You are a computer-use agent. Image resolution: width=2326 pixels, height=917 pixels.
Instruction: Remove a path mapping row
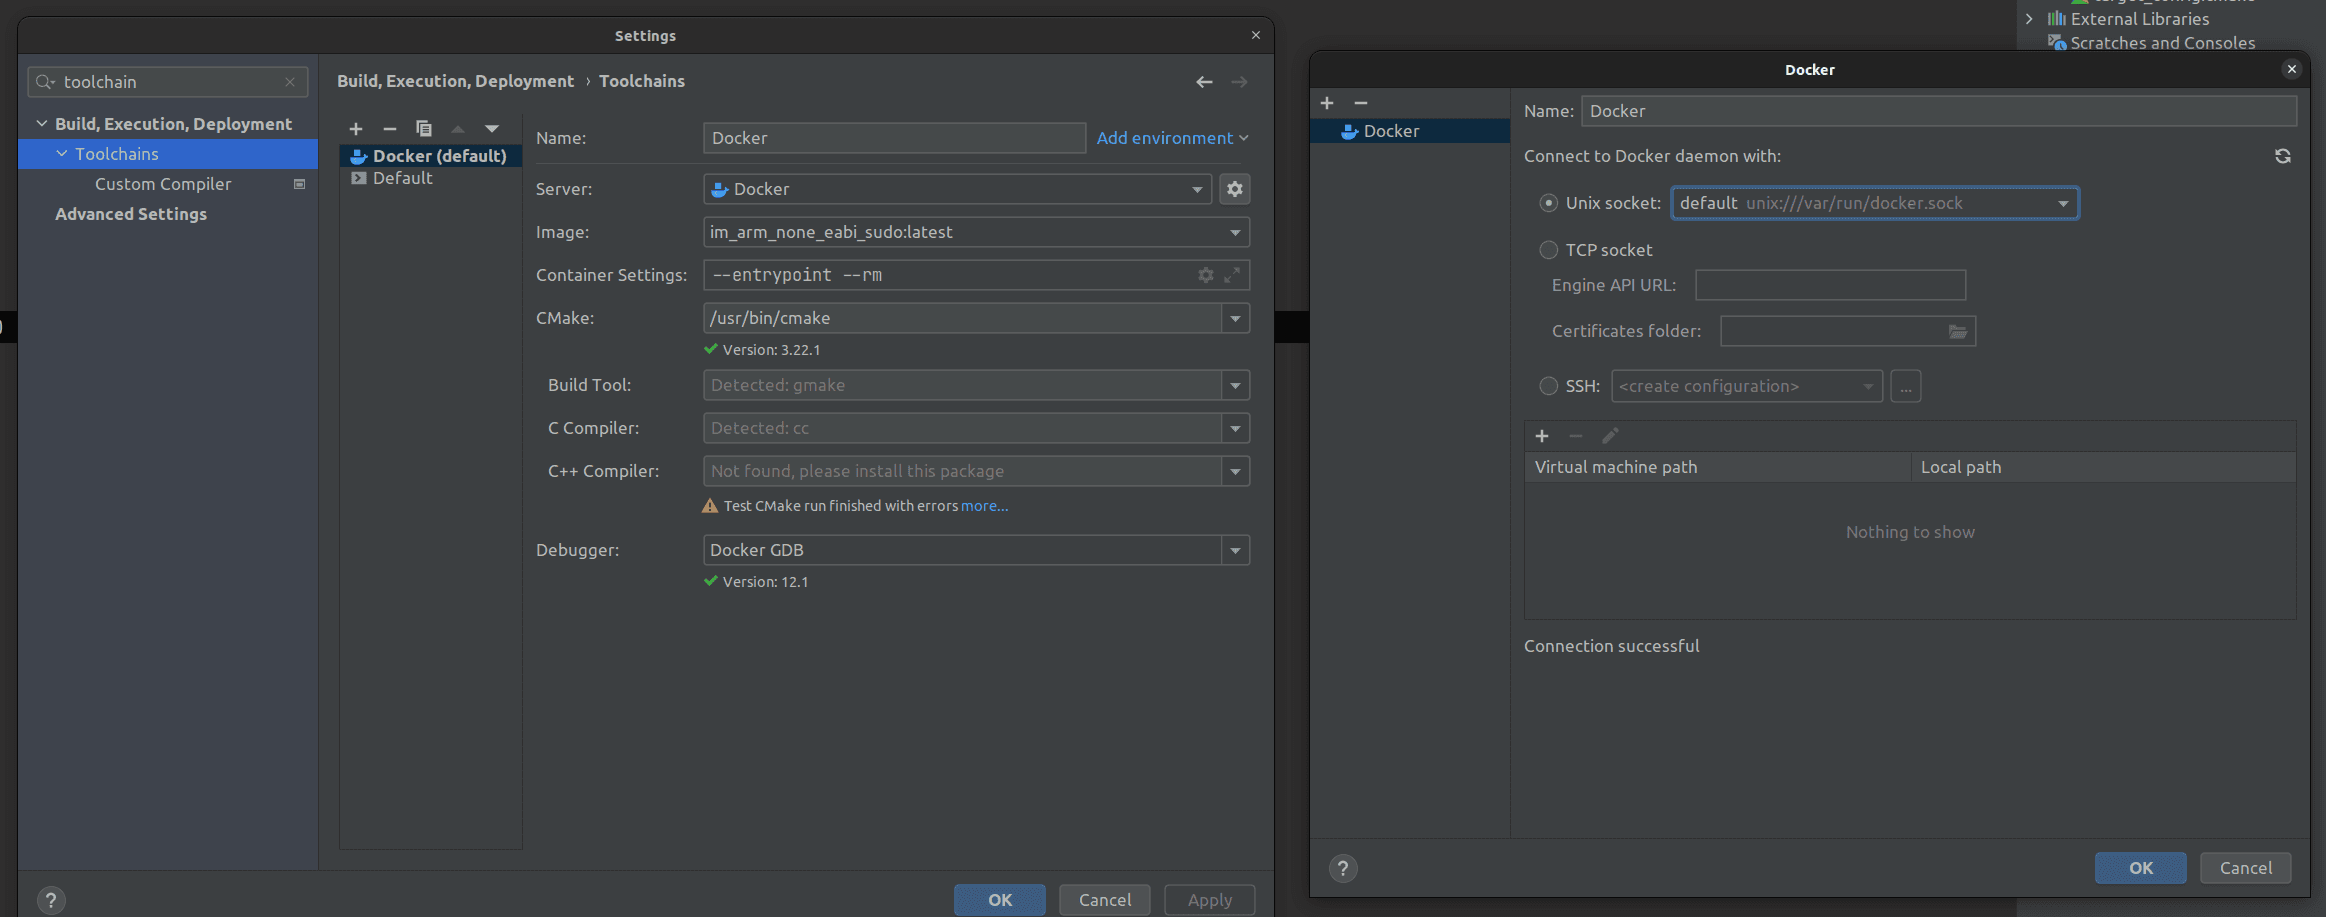[1576, 436]
